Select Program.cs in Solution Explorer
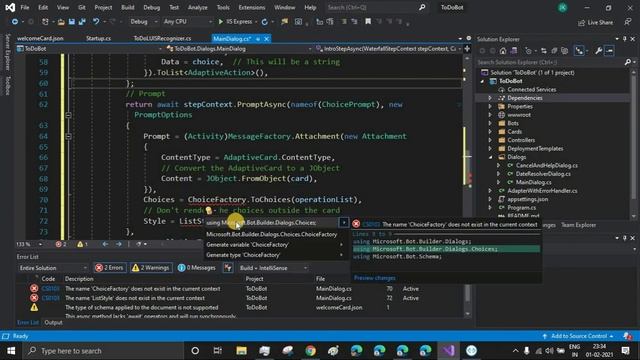 [522, 208]
